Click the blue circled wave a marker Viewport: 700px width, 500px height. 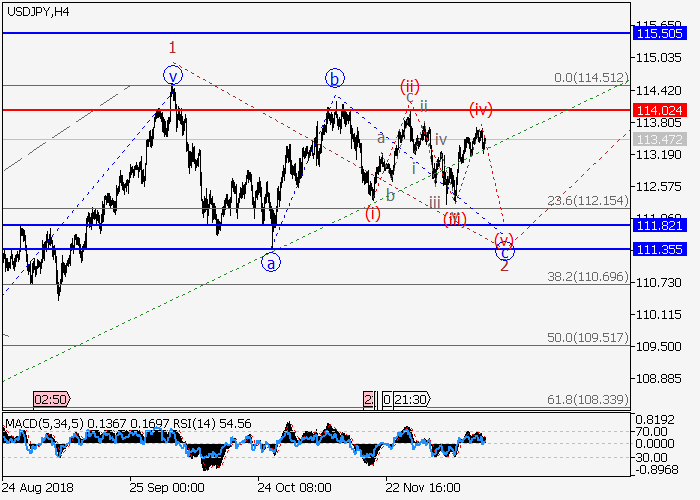click(270, 263)
